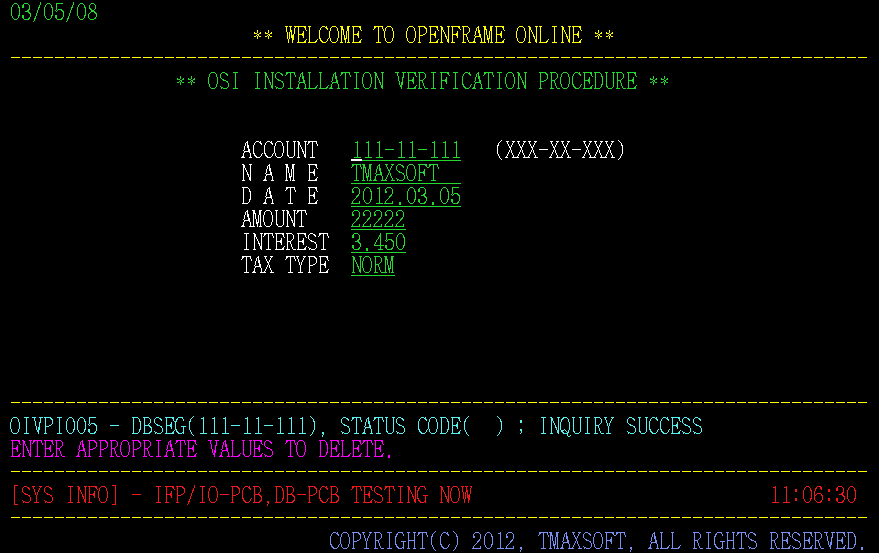
Task: Click the TAX TYPE label
Action: point(285,266)
